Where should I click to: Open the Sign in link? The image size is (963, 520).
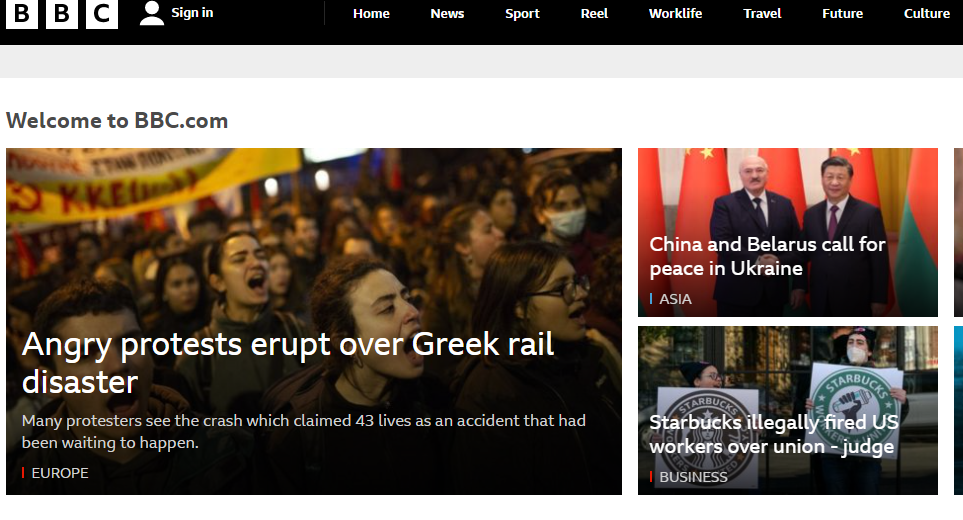pos(192,13)
